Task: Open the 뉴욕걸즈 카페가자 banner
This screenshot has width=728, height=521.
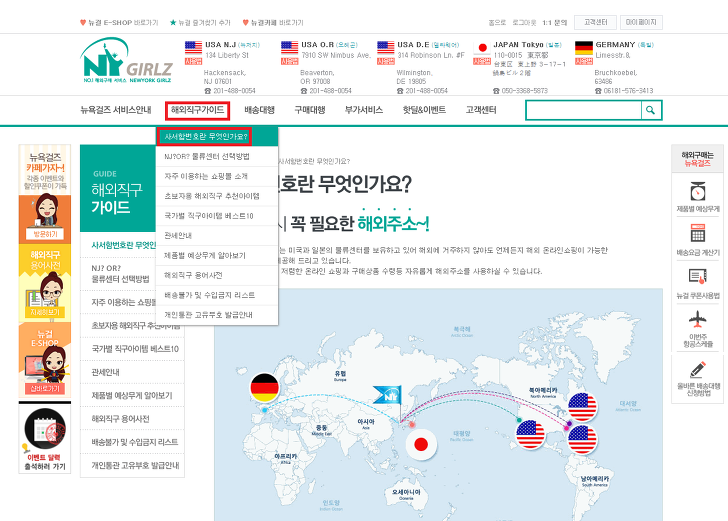Action: (x=45, y=194)
